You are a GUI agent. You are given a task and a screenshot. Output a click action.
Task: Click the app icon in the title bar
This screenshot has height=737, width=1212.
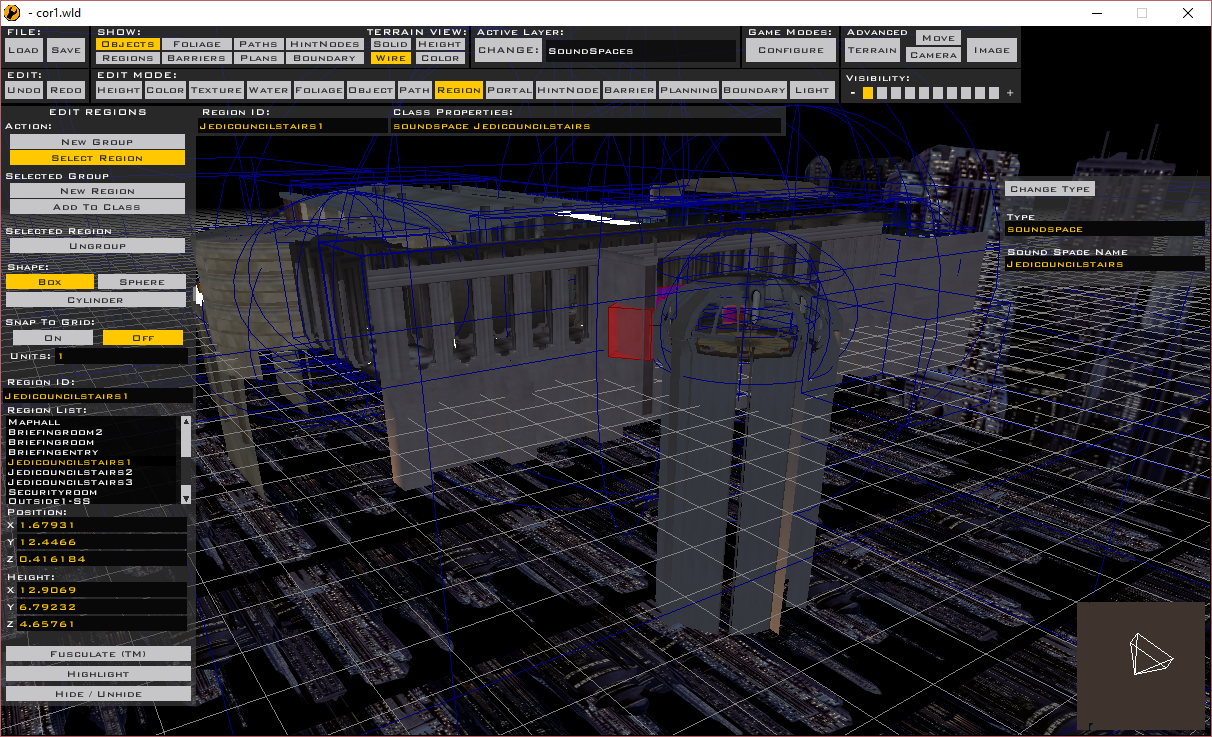click(x=14, y=13)
